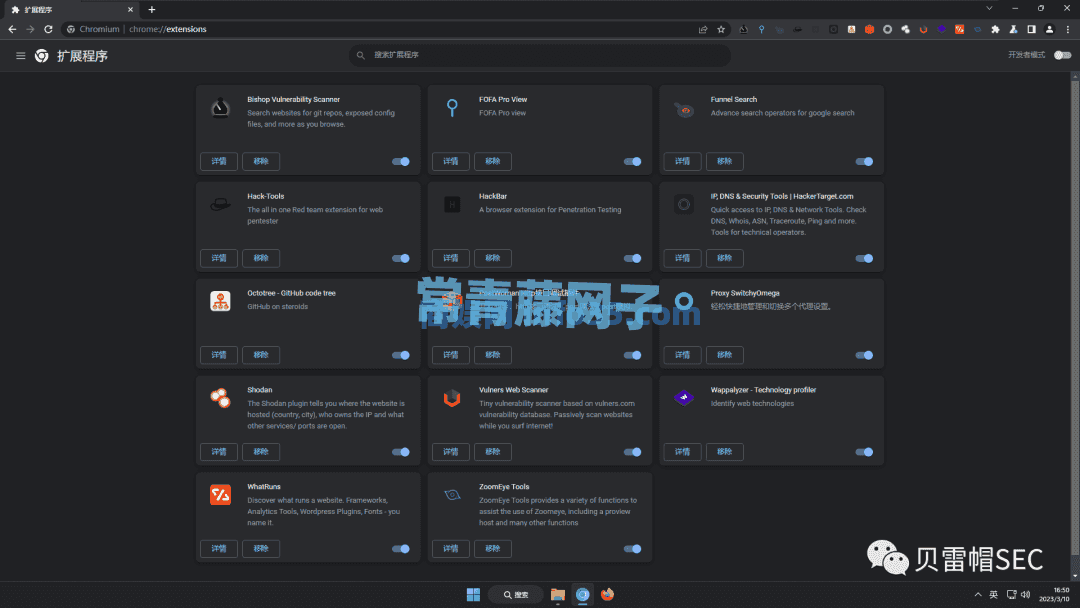Open the taskbar 搜索 search box
Image resolution: width=1080 pixels, height=608 pixels.
pos(516,595)
